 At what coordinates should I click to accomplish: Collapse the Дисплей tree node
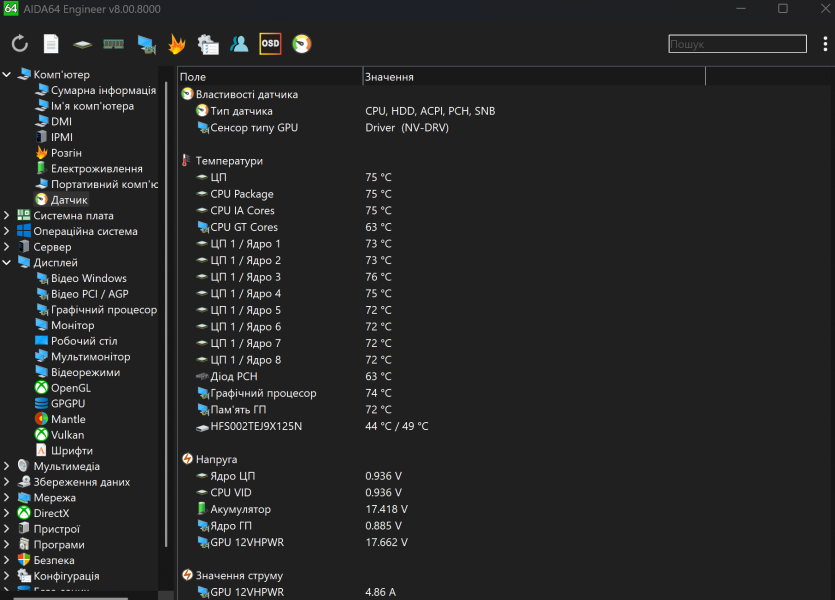(x=8, y=263)
